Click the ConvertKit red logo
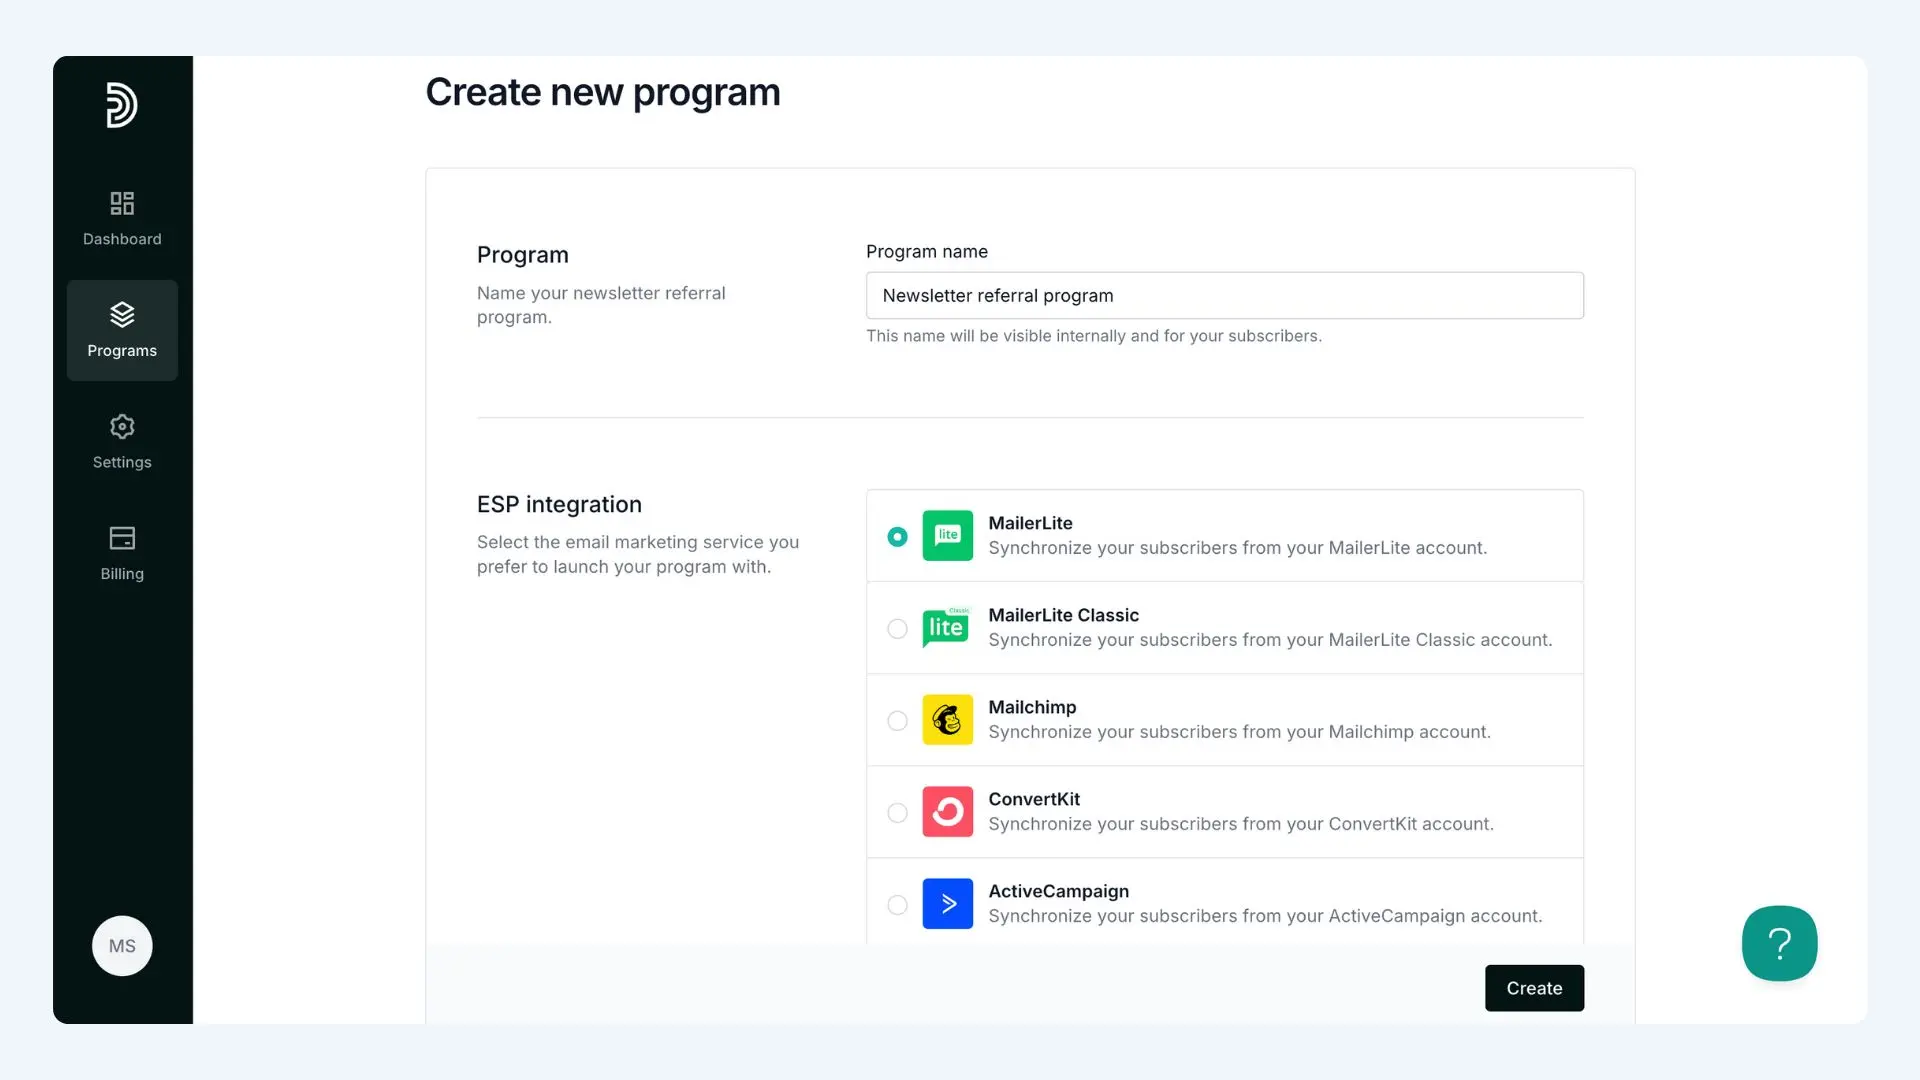This screenshot has width=1920, height=1080. coord(947,811)
